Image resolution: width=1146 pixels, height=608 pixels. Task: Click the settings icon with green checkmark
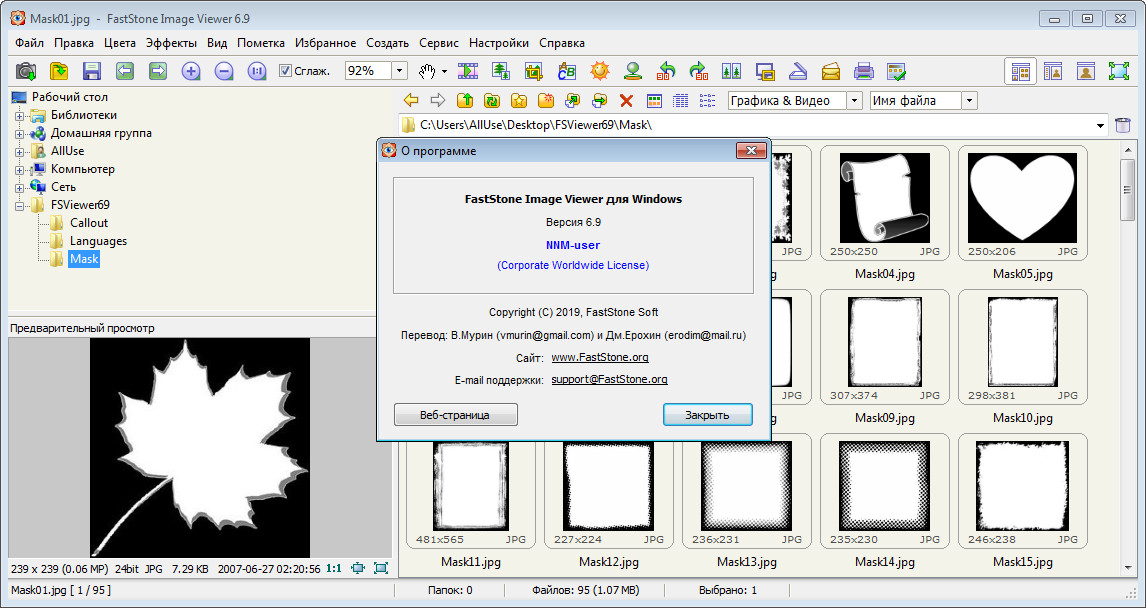click(x=897, y=71)
